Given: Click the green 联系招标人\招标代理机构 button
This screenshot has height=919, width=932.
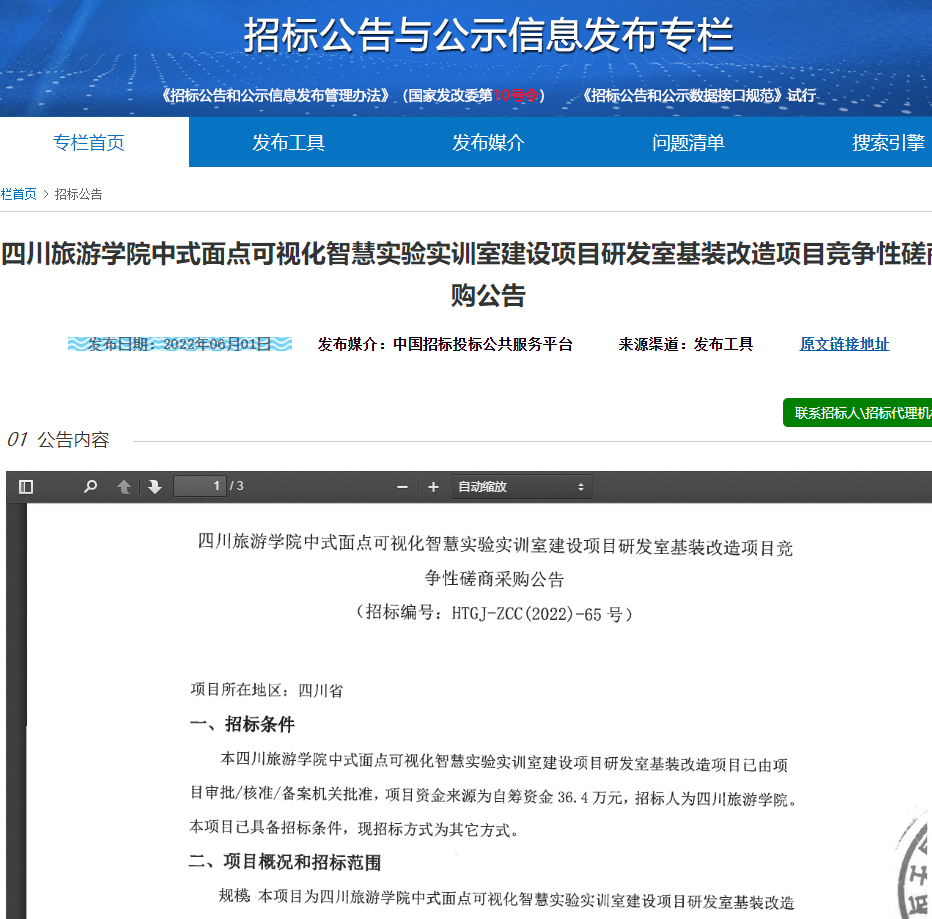Looking at the screenshot, I should tap(858, 413).
